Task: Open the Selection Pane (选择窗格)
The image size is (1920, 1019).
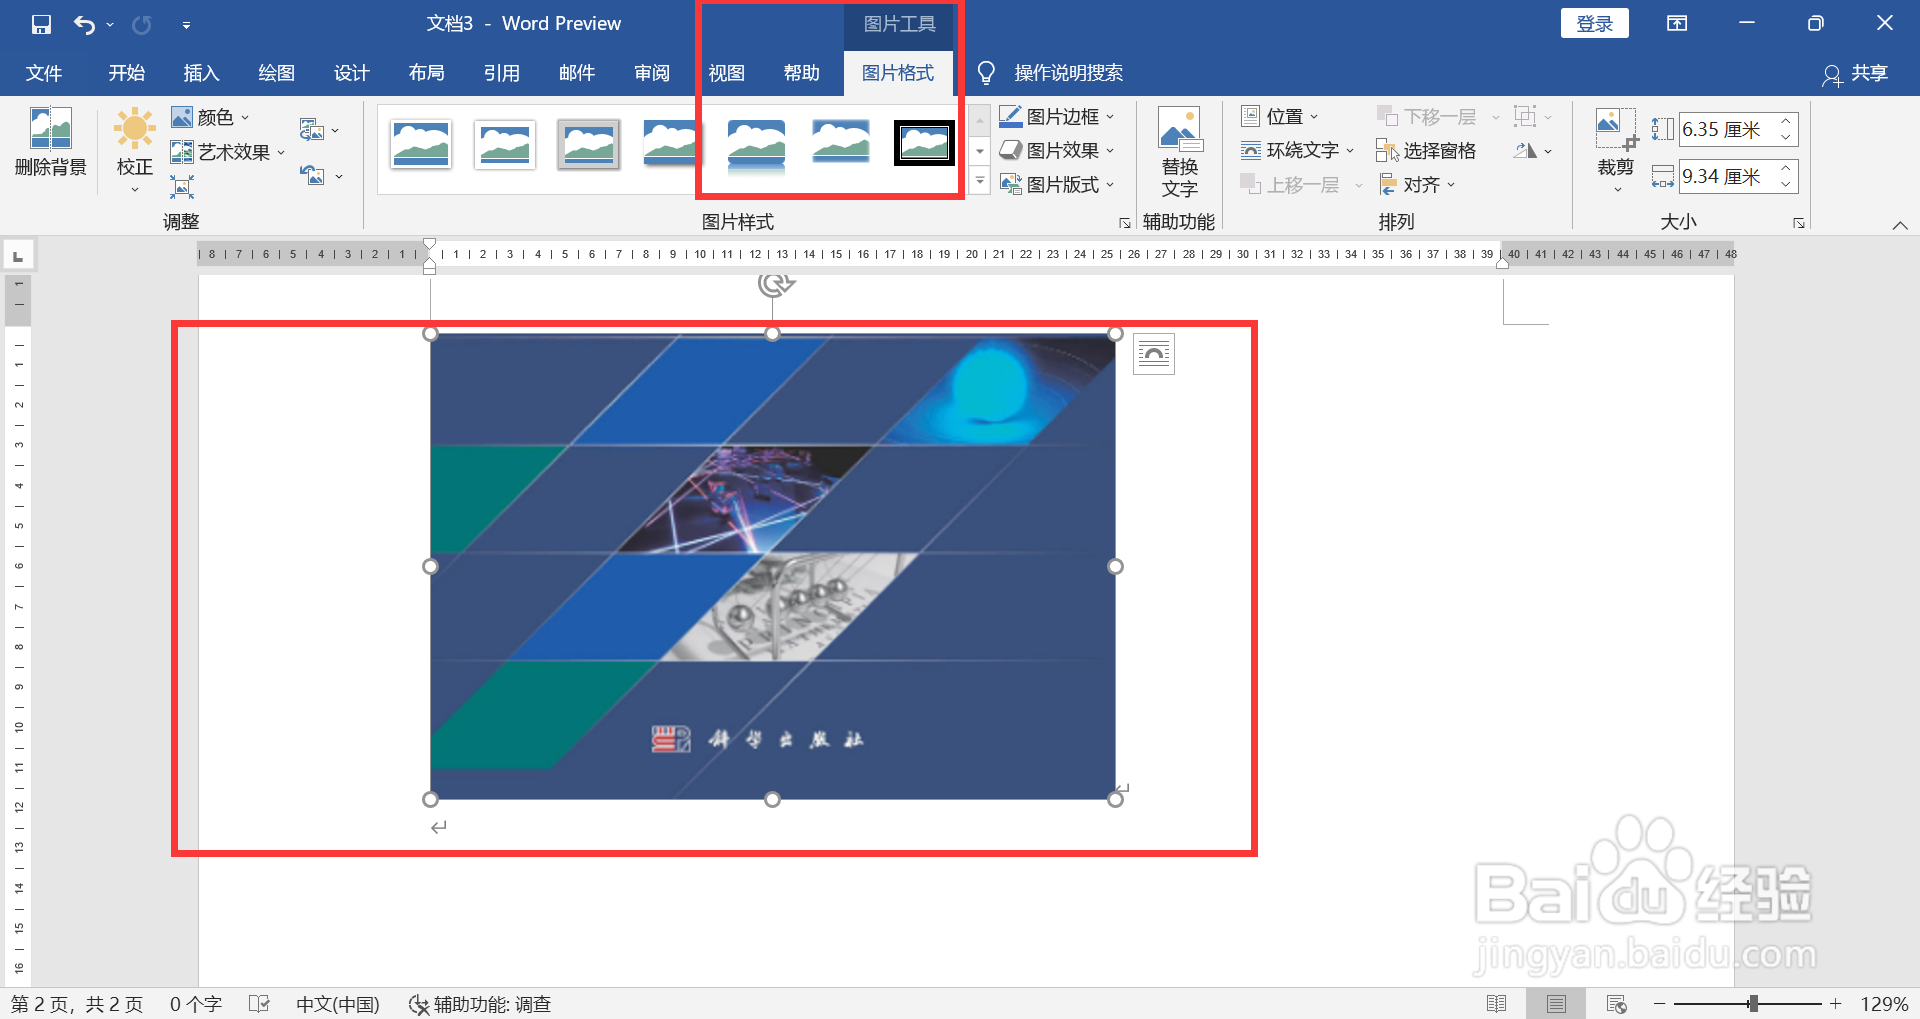Action: pos(1426,151)
